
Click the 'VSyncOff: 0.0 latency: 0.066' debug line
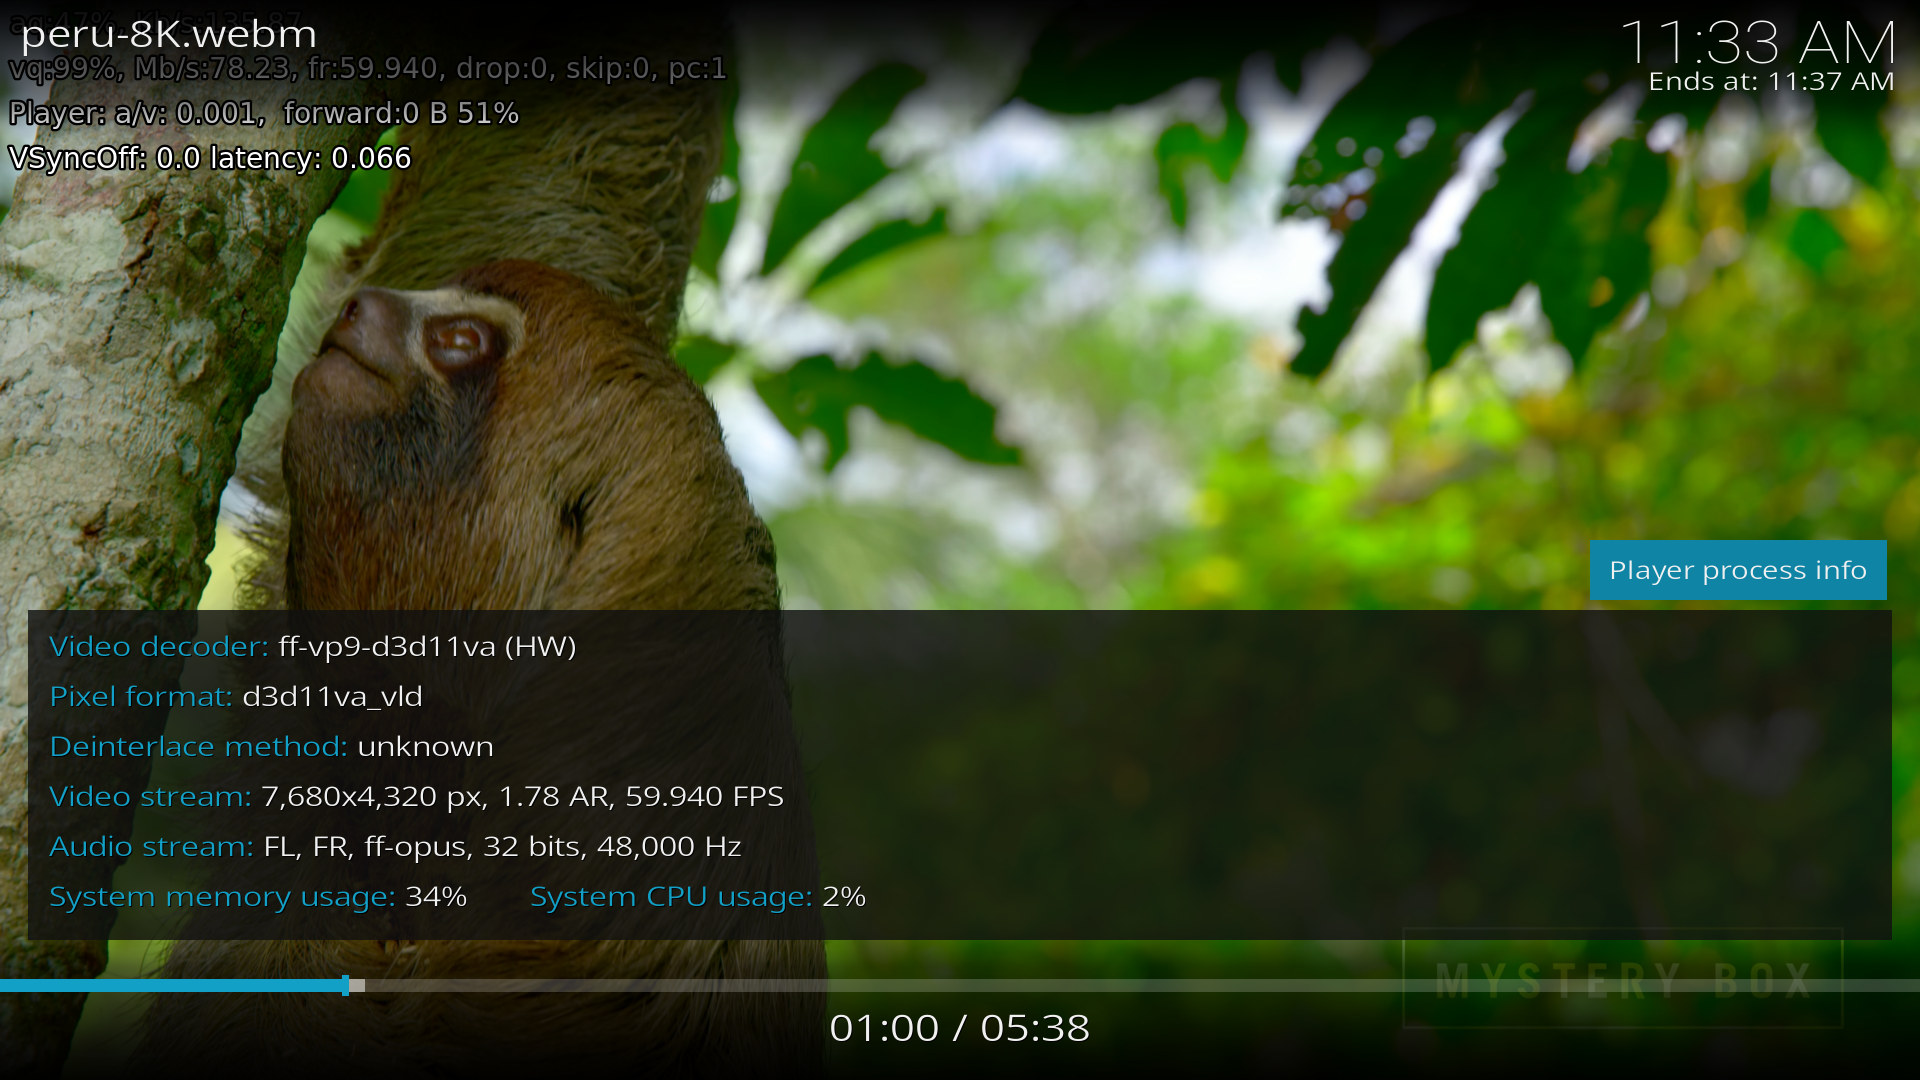pos(210,158)
